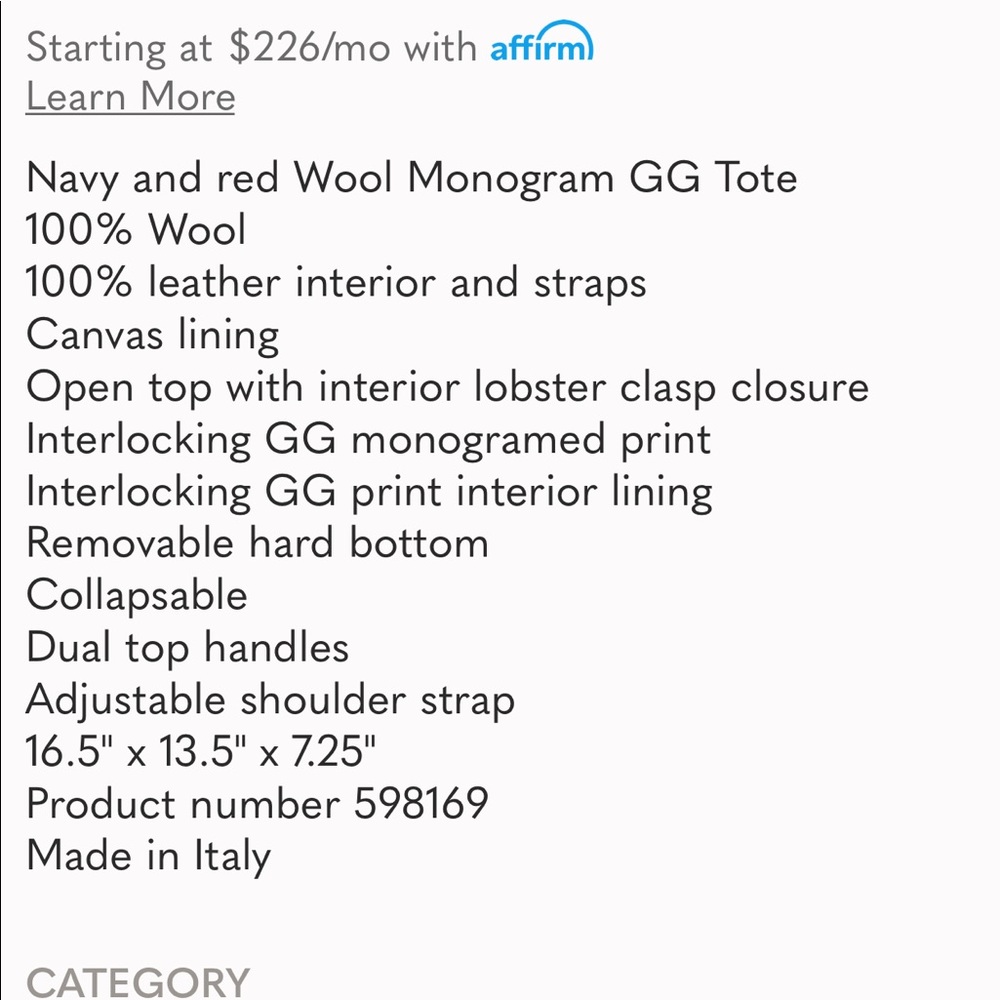Click the 'Dual top handles' line
Screen dimensions: 1000x1000
187,647
